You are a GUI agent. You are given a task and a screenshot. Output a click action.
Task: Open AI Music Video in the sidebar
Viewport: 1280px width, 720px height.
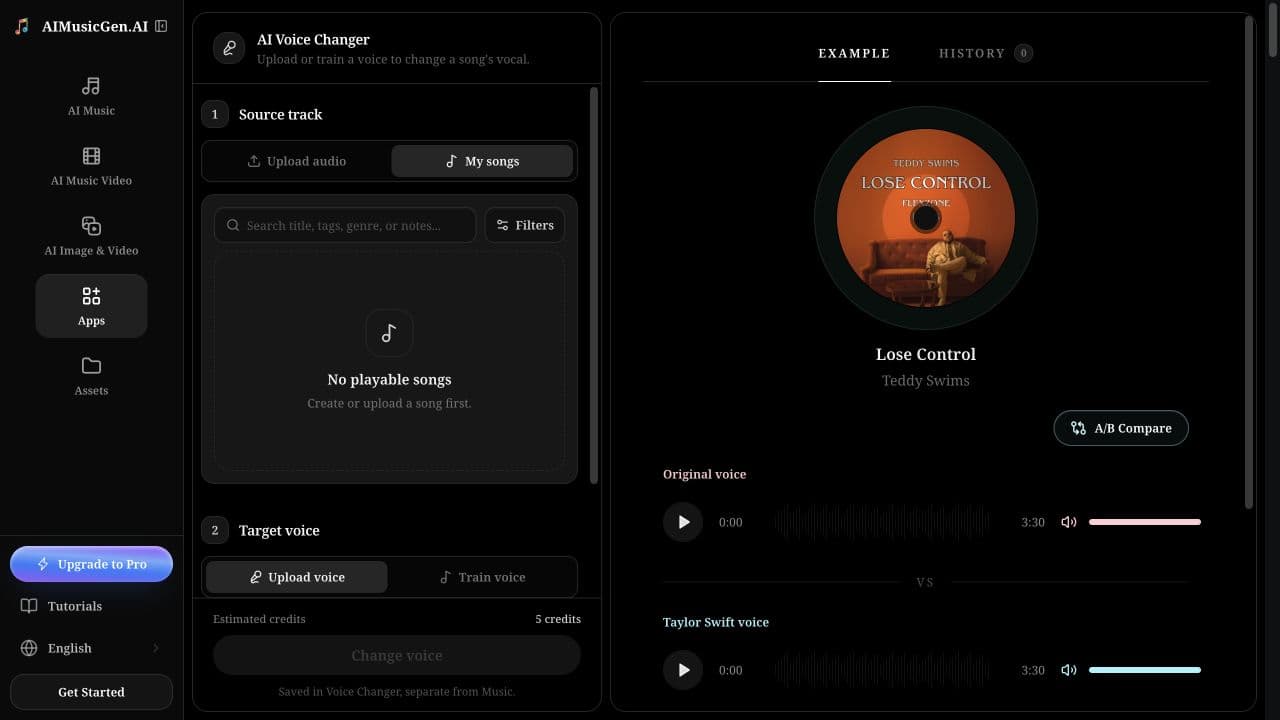click(91, 166)
